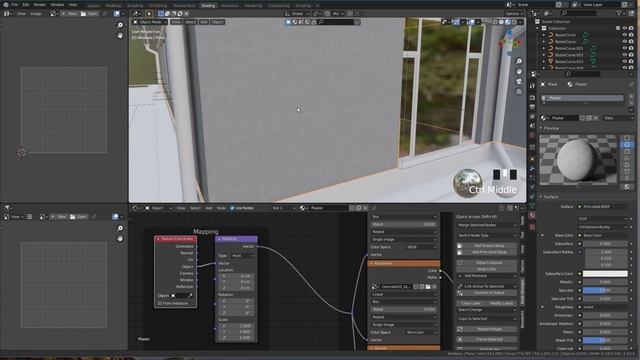Screen dimensions: 640x360
Task: Expand the Preview panel
Action: [551, 128]
